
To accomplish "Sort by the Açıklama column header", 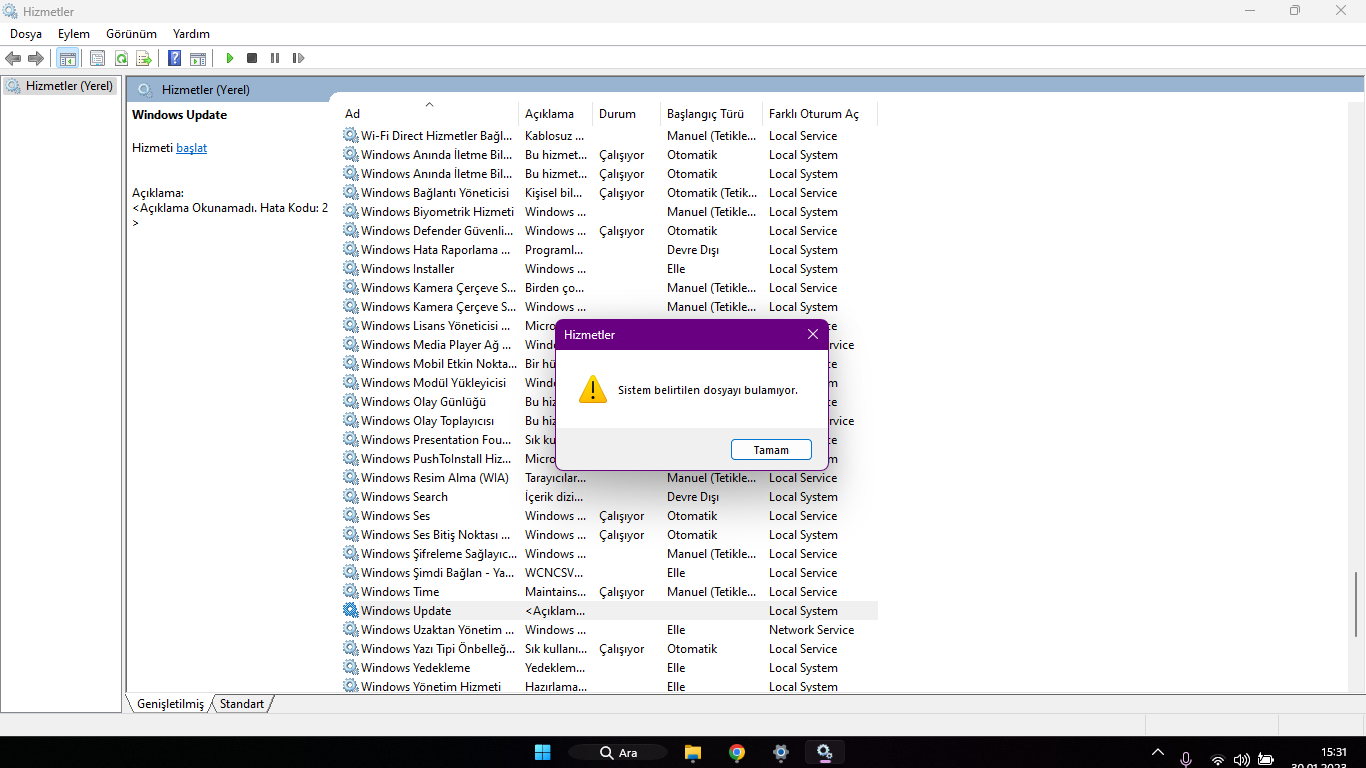I will click(556, 114).
